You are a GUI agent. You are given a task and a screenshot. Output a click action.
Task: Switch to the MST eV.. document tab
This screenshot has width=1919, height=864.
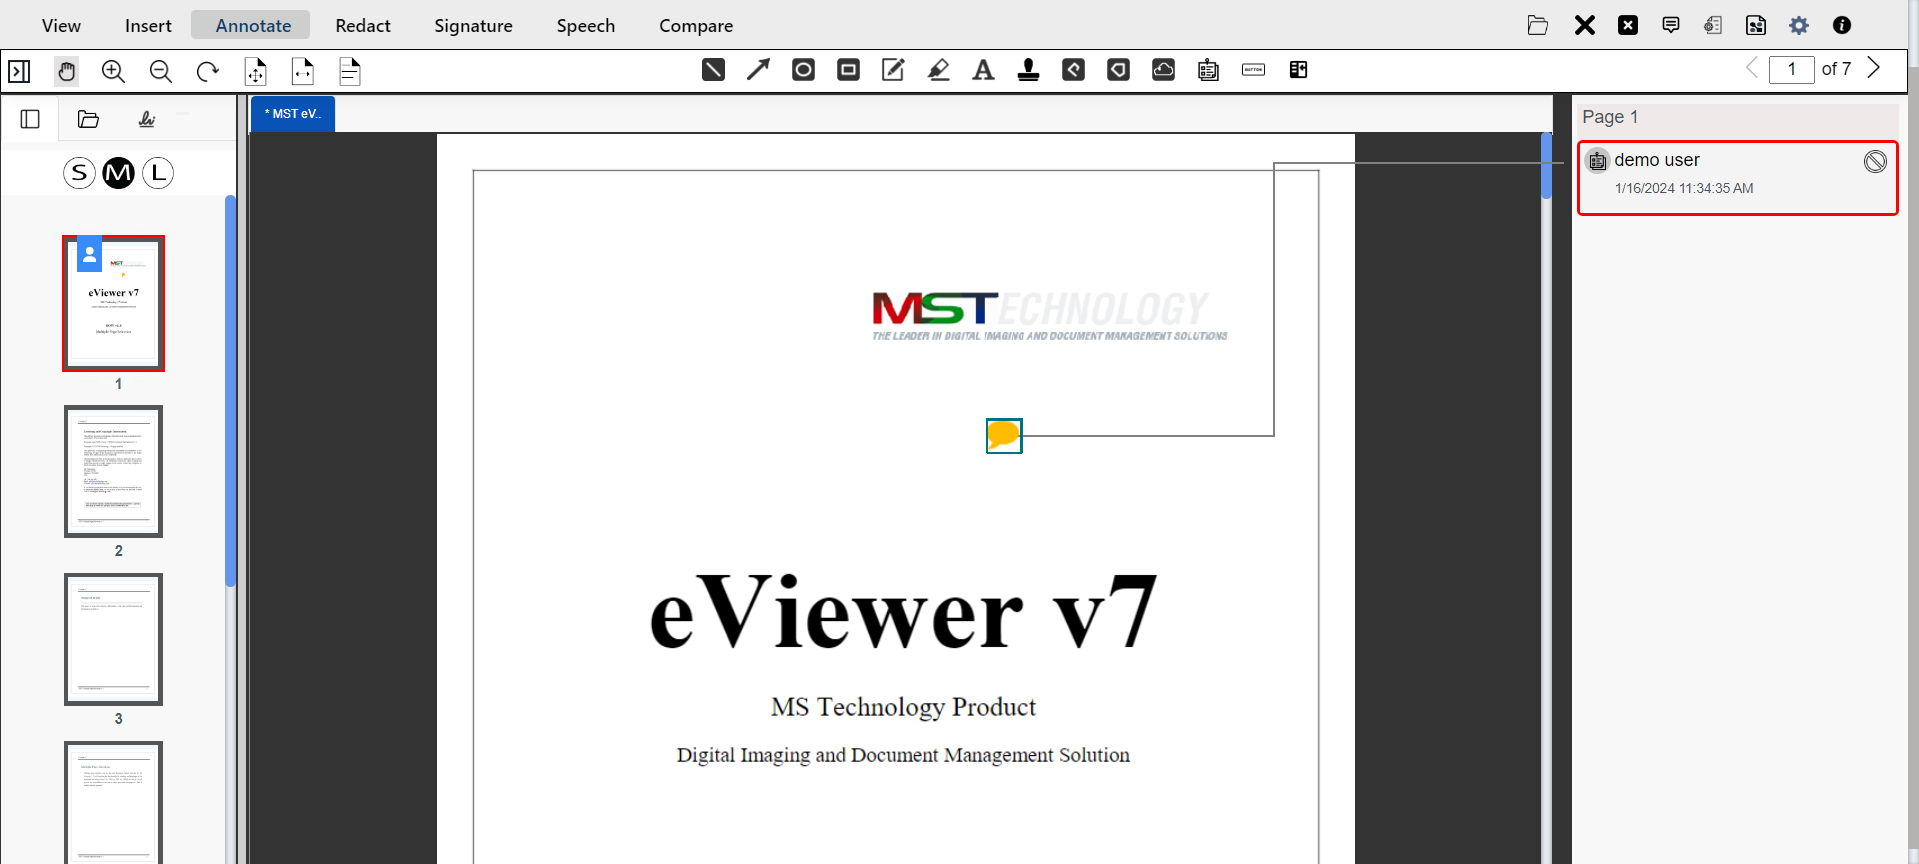pos(293,114)
